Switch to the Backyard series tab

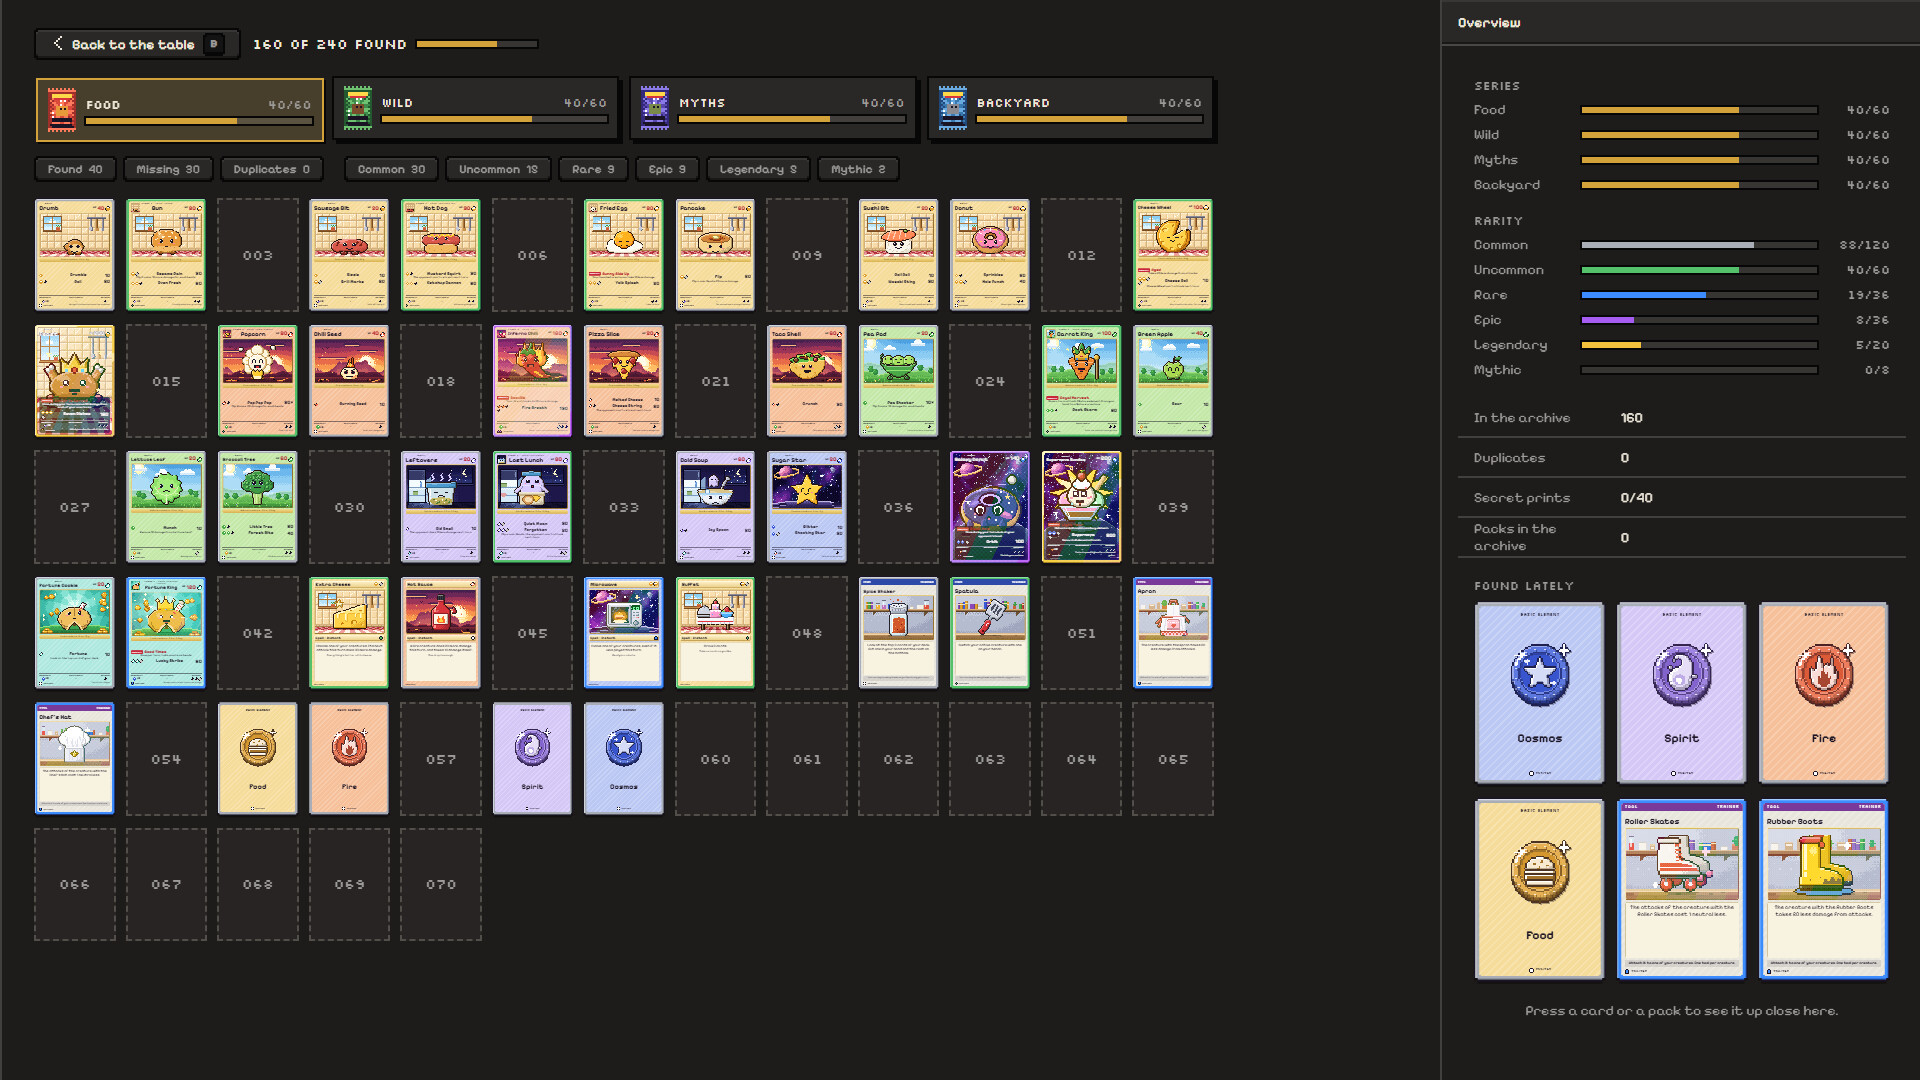(x=1070, y=108)
